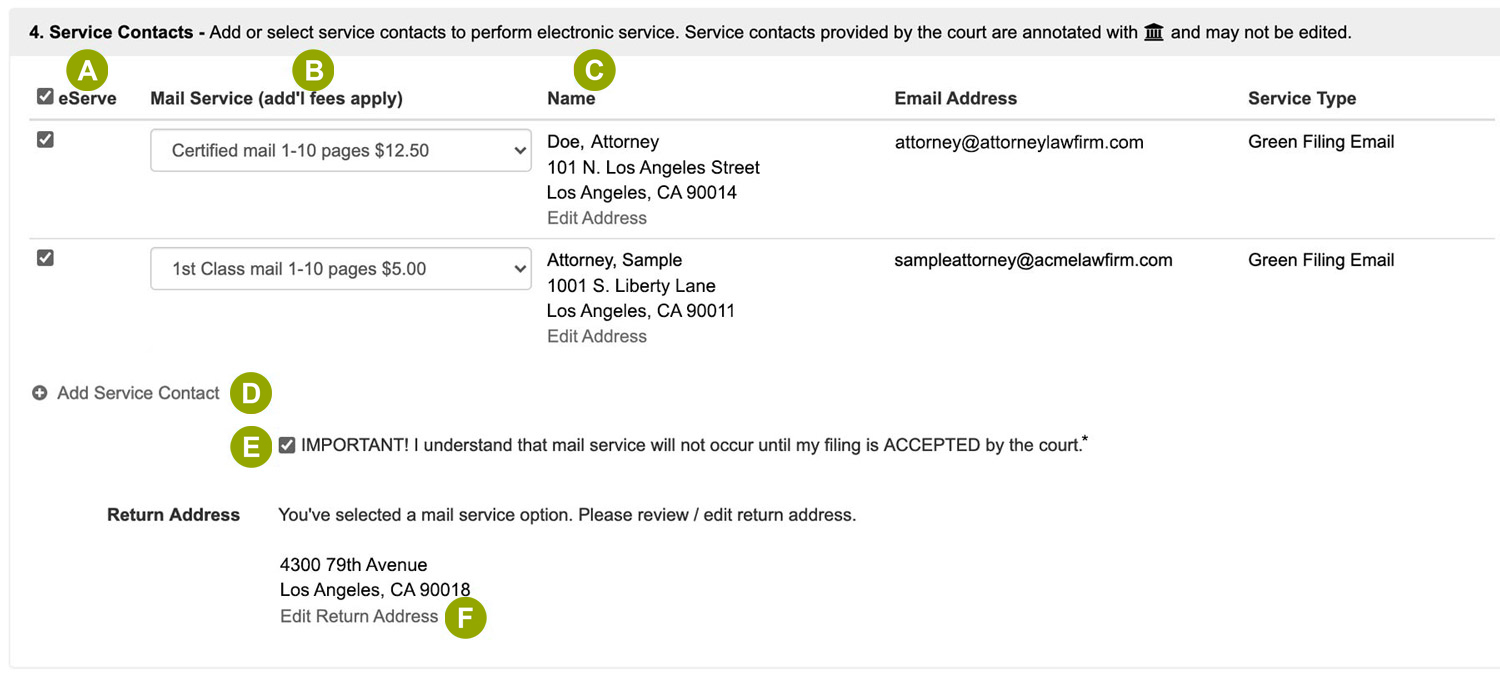
Task: Click the plus icon beside Add Service Contact
Action: (x=39, y=393)
